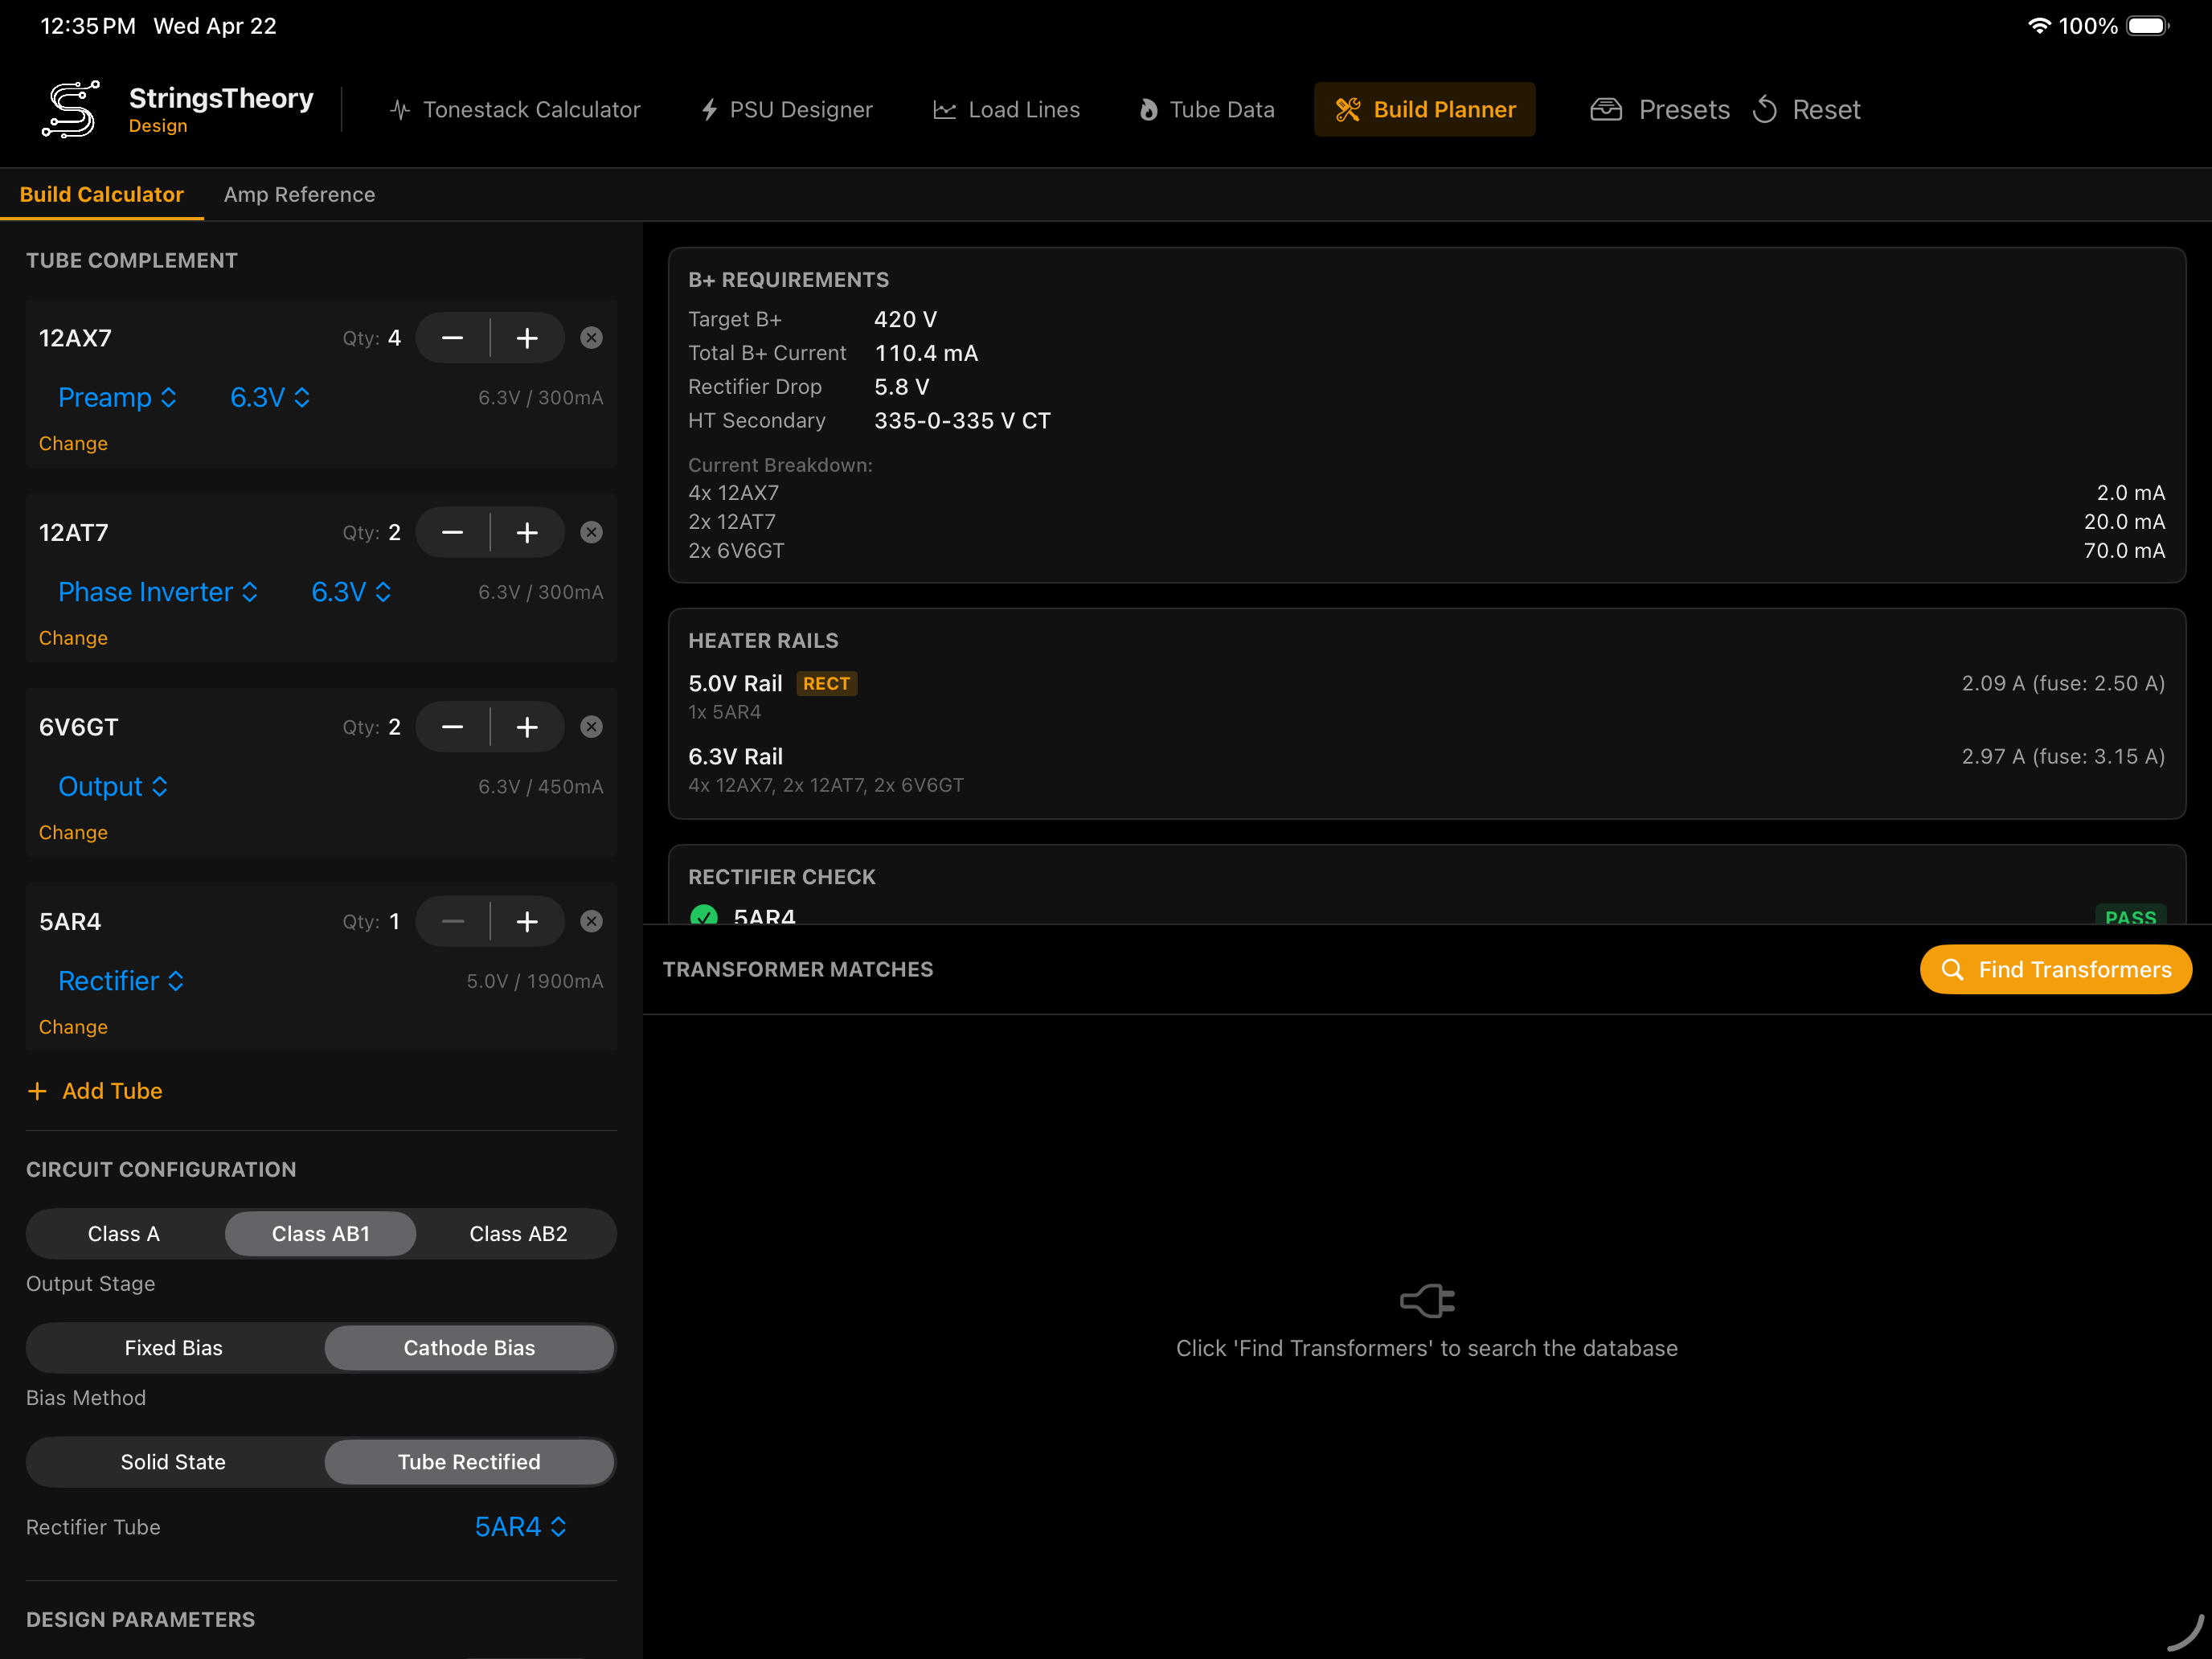2212x1659 pixels.
Task: Change the 6V6GT tube type
Action: tap(73, 832)
